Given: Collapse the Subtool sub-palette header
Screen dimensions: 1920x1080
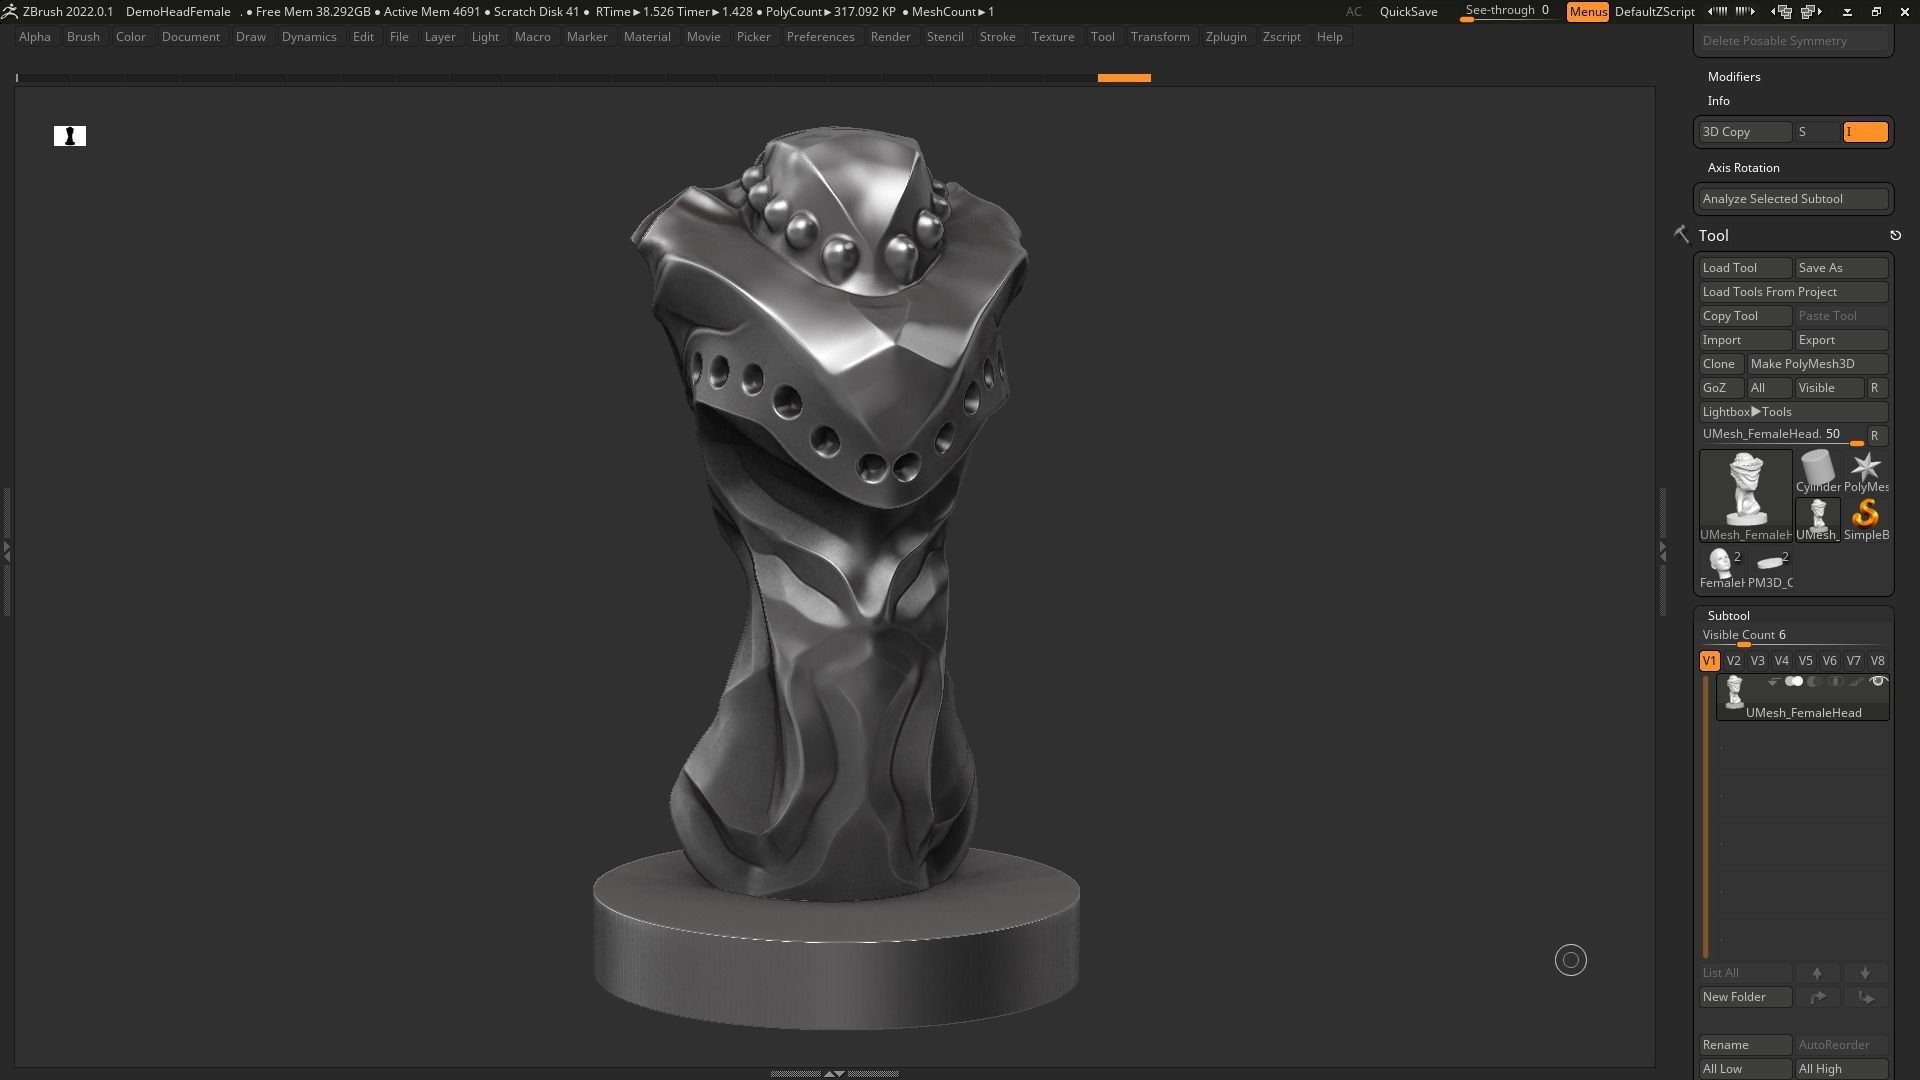Looking at the screenshot, I should [x=1729, y=616].
